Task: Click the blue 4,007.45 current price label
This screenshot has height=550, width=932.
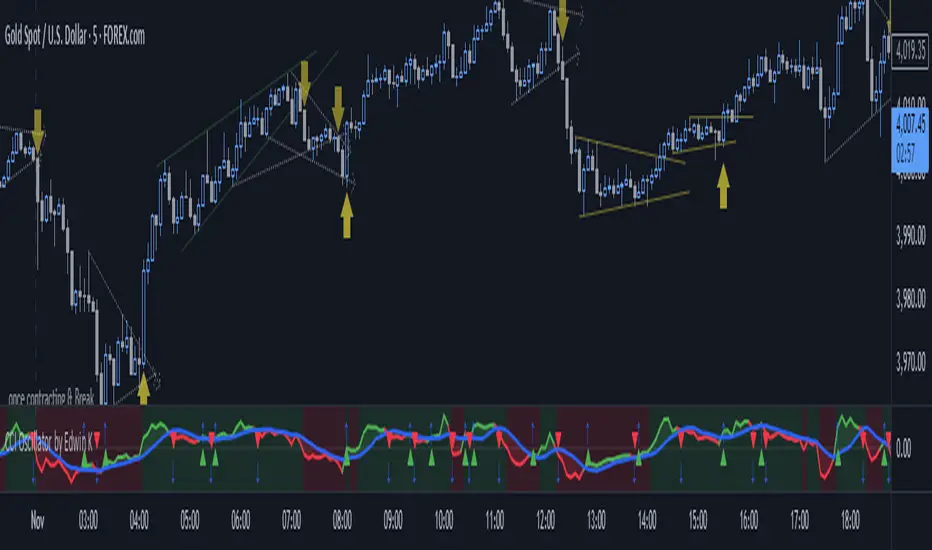Action: pyautogui.click(x=910, y=140)
